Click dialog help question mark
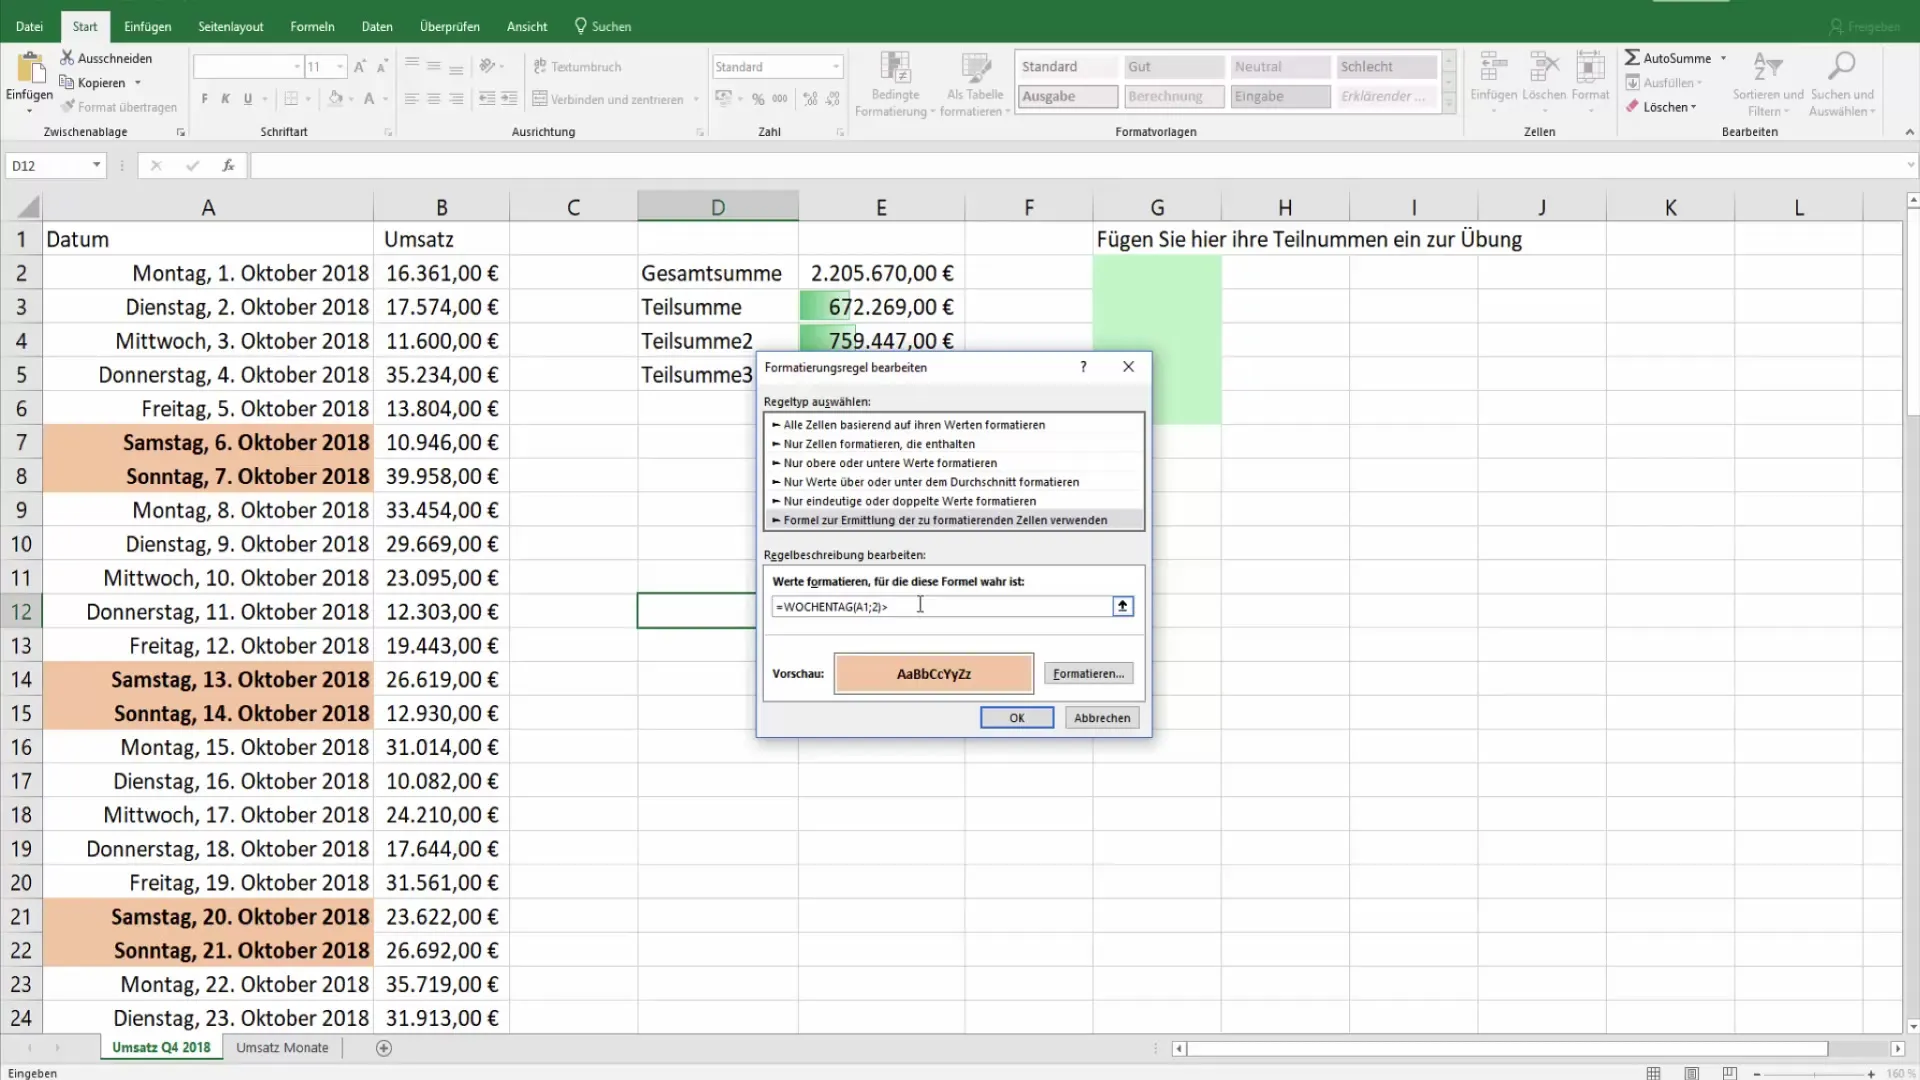 1083,367
